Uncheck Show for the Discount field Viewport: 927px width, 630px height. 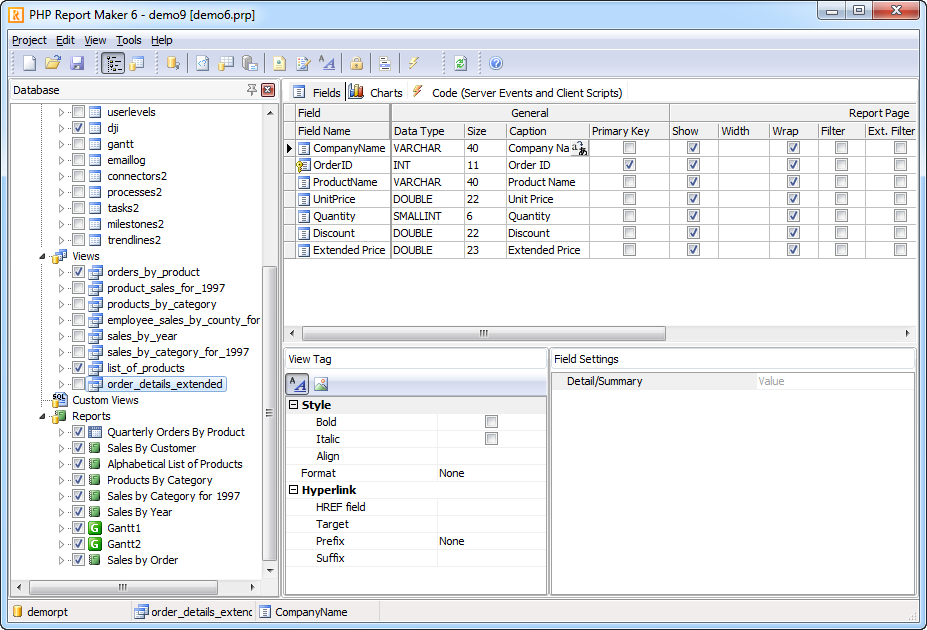(692, 233)
